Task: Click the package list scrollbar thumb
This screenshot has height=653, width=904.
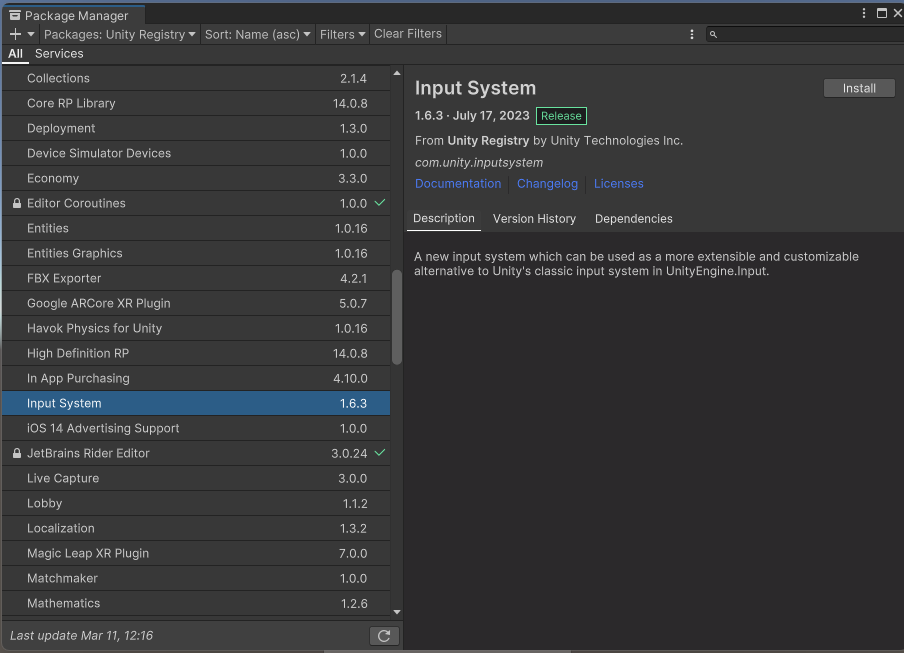Action: click(397, 317)
